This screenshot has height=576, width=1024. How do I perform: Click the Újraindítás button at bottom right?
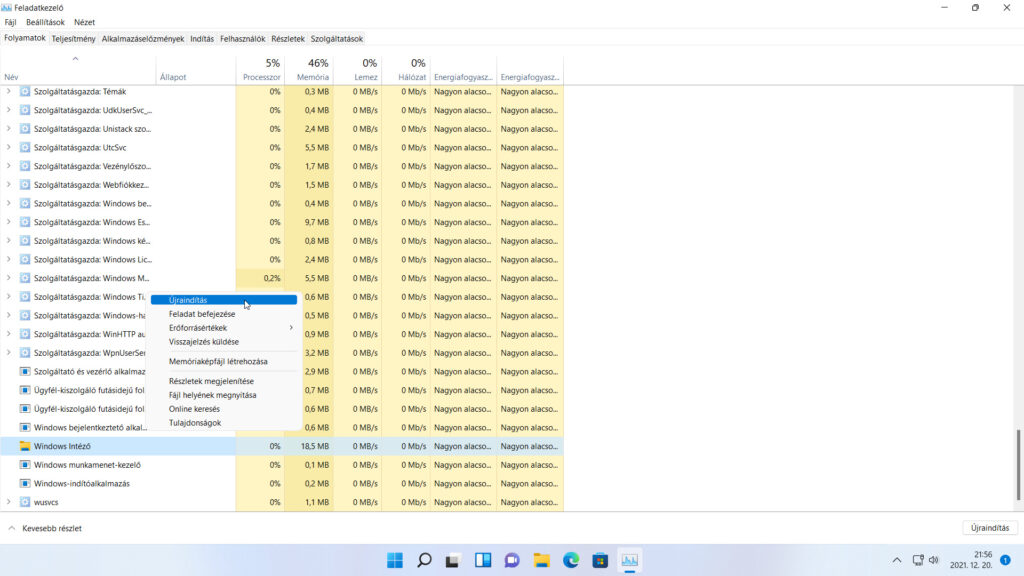[989, 528]
